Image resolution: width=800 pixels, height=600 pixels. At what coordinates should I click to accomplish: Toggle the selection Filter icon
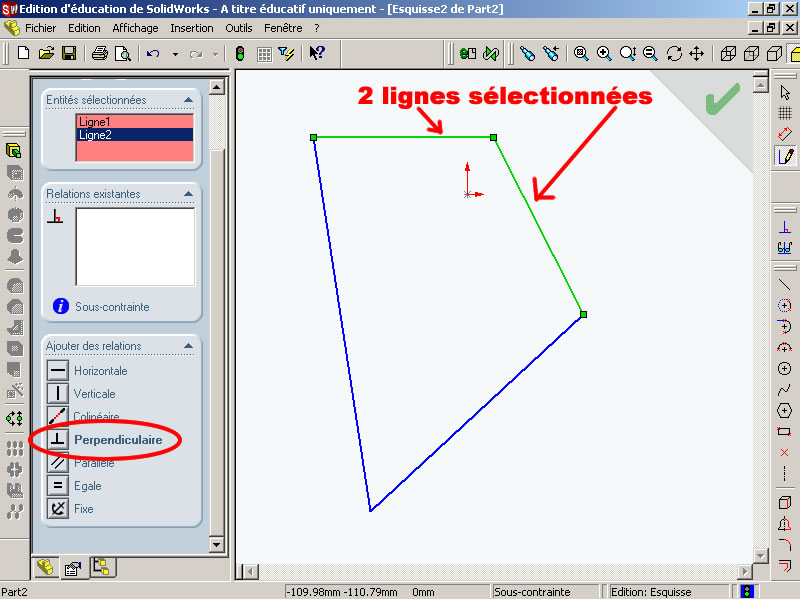point(287,53)
